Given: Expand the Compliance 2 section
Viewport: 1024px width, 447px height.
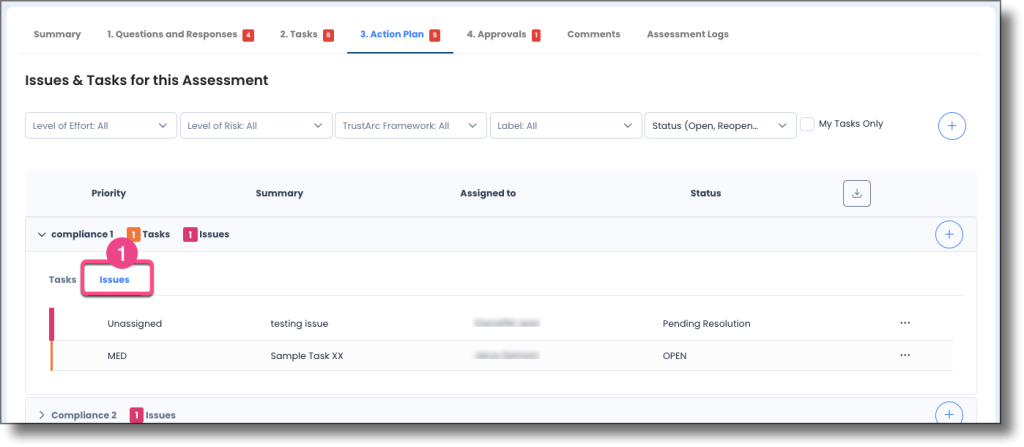Looking at the screenshot, I should pos(41,415).
